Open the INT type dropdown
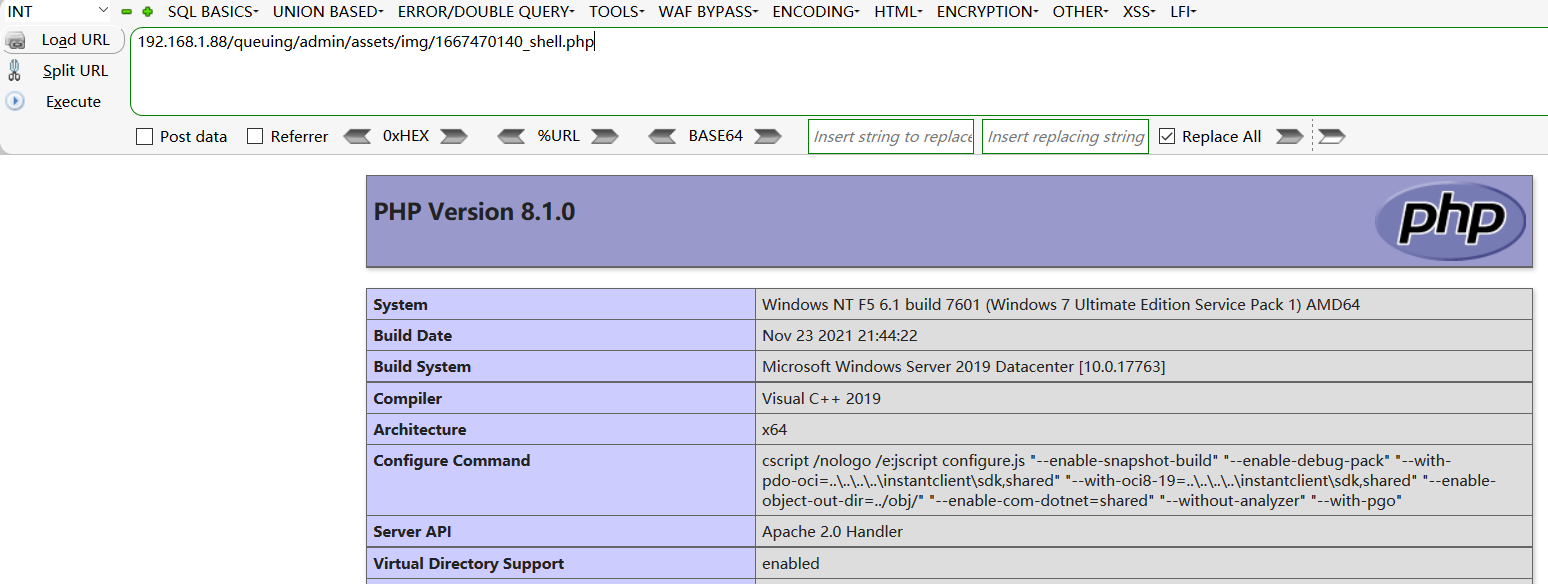Image resolution: width=1548 pixels, height=584 pixels. pyautogui.click(x=57, y=11)
